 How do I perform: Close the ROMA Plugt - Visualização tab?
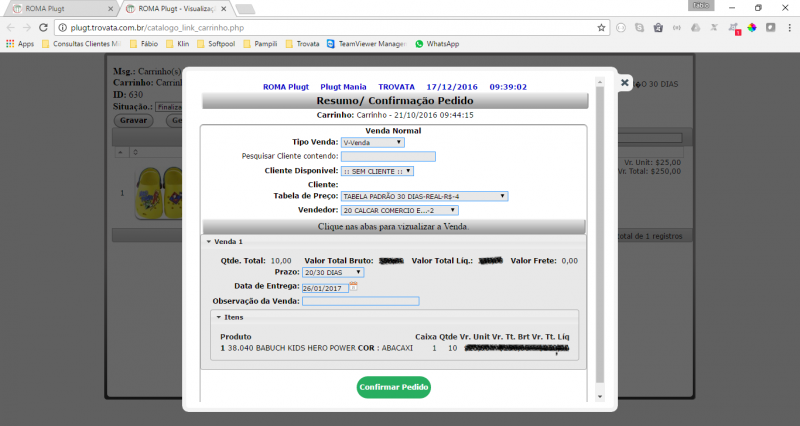pyautogui.click(x=223, y=9)
